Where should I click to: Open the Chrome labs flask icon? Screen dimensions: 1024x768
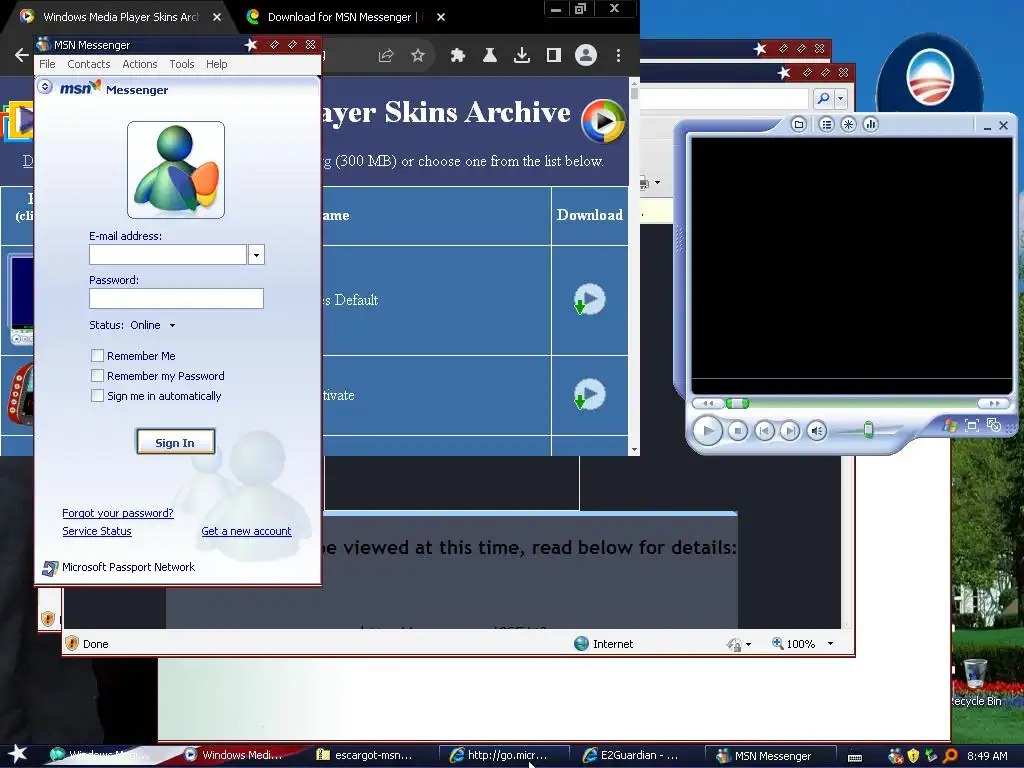pos(490,56)
